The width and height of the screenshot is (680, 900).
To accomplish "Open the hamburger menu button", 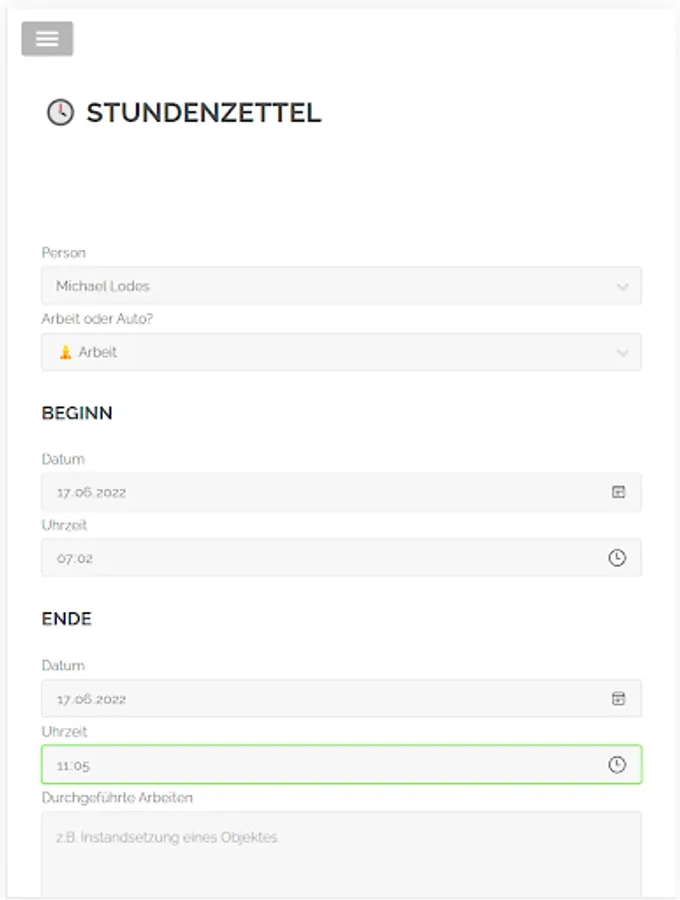I will [x=47, y=39].
